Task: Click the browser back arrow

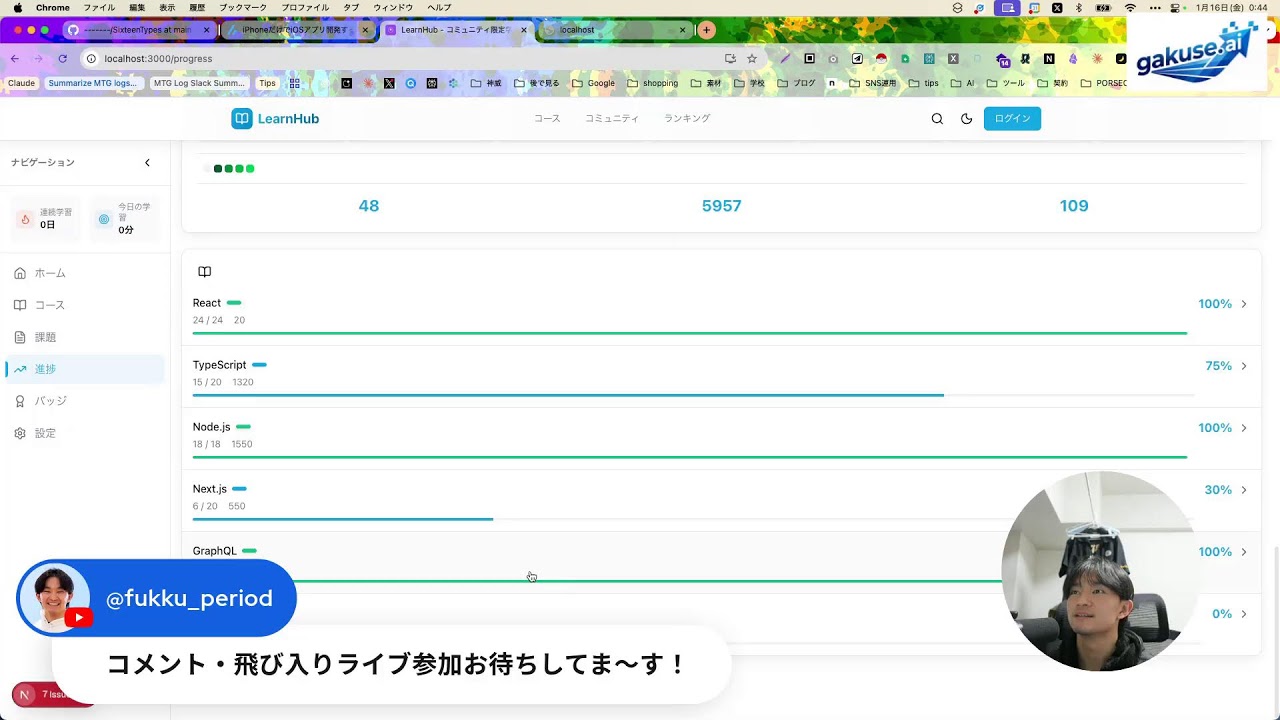Action: click(x=15, y=59)
